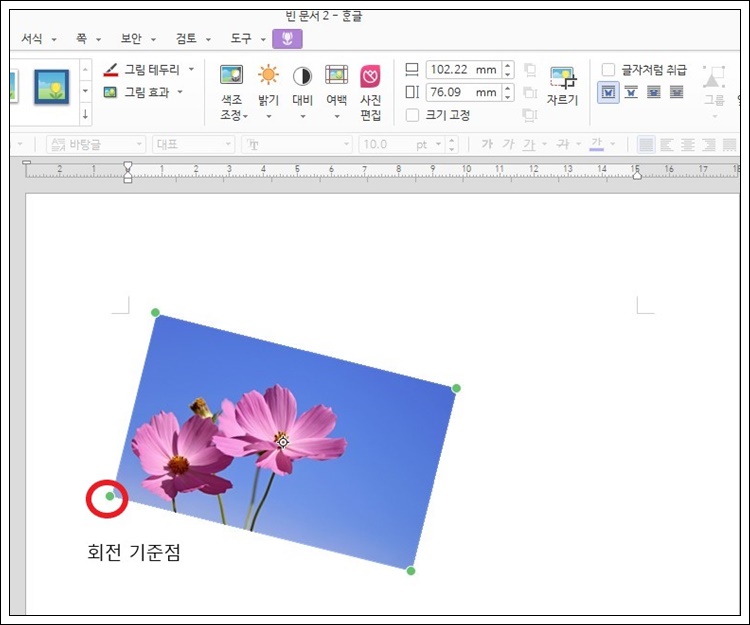Click the ruler right margin marker
The width and height of the screenshot is (750, 625).
coord(637,175)
